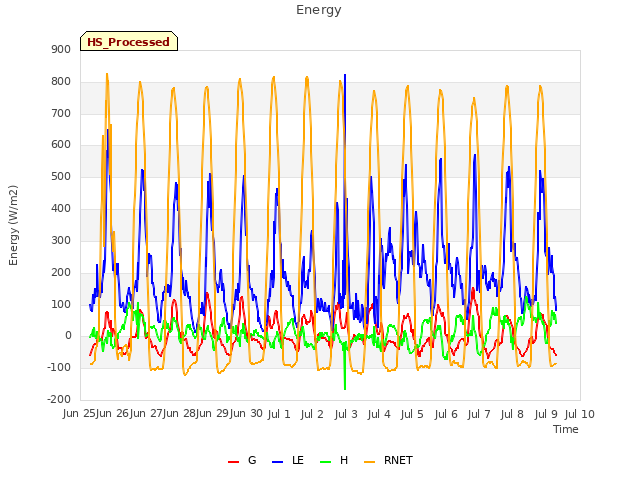Click the Jun 30 x-axis date label
The image size is (640, 480).
click(x=246, y=413)
